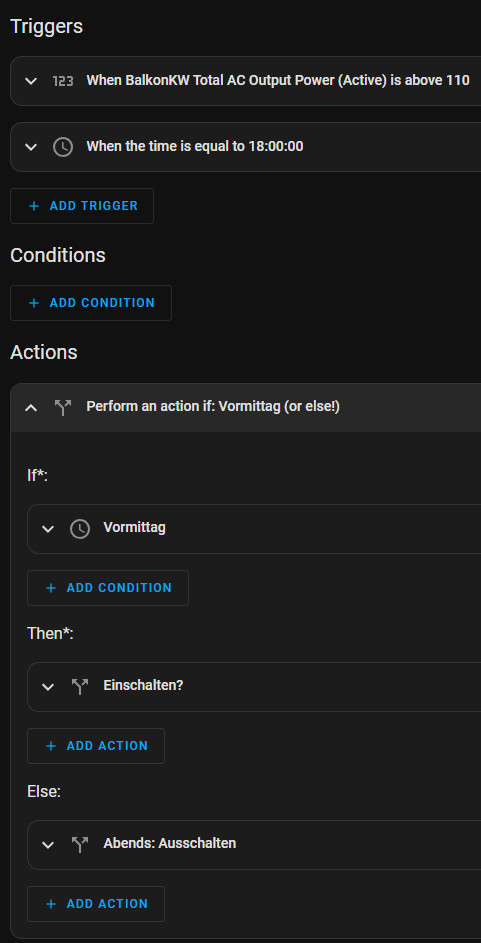Screen dimensions: 481x943
Task: Add a condition under the If section
Action: (x=108, y=588)
